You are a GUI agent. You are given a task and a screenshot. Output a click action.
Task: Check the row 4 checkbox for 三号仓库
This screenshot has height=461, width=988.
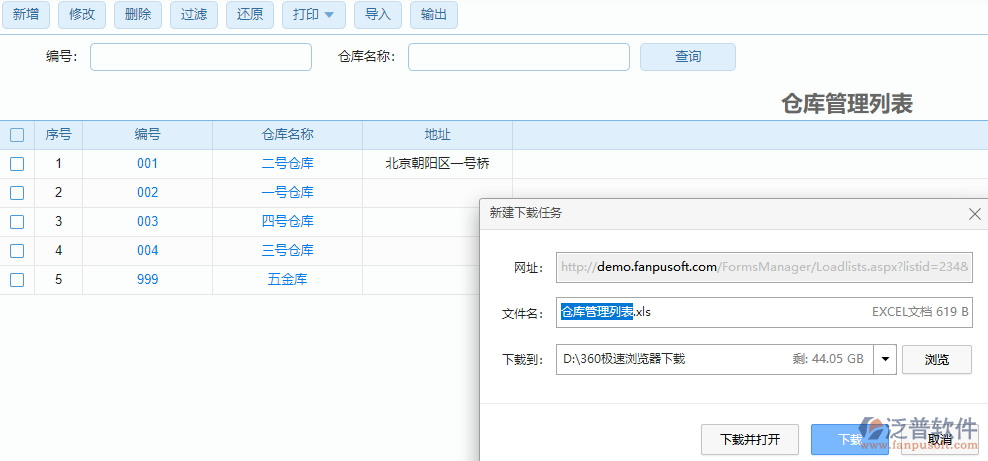17,251
